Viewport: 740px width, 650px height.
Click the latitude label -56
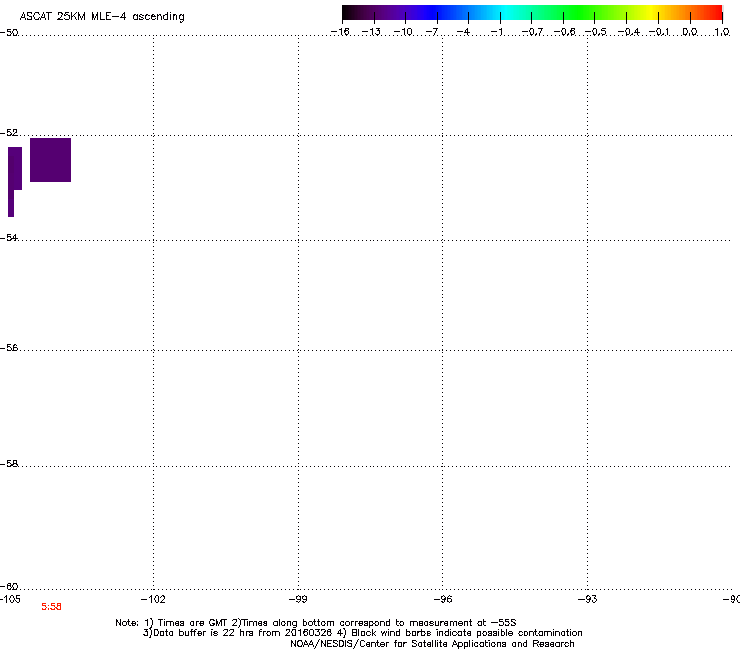9,348
